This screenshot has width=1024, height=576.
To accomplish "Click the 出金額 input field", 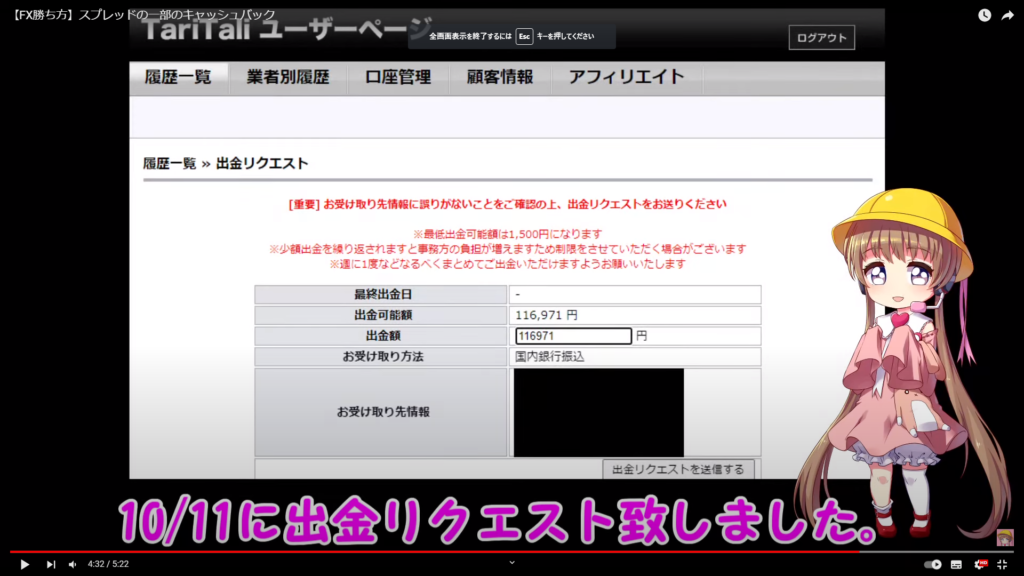I will tap(573, 336).
